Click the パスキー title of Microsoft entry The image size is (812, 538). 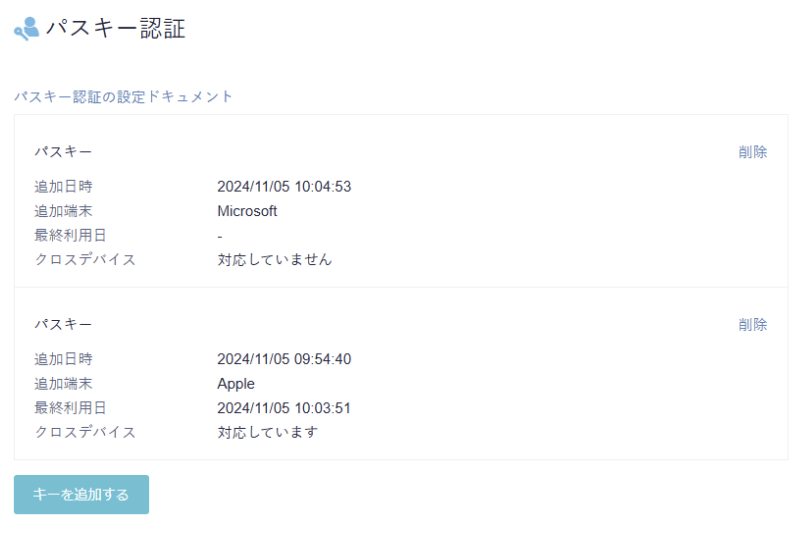coord(63,152)
